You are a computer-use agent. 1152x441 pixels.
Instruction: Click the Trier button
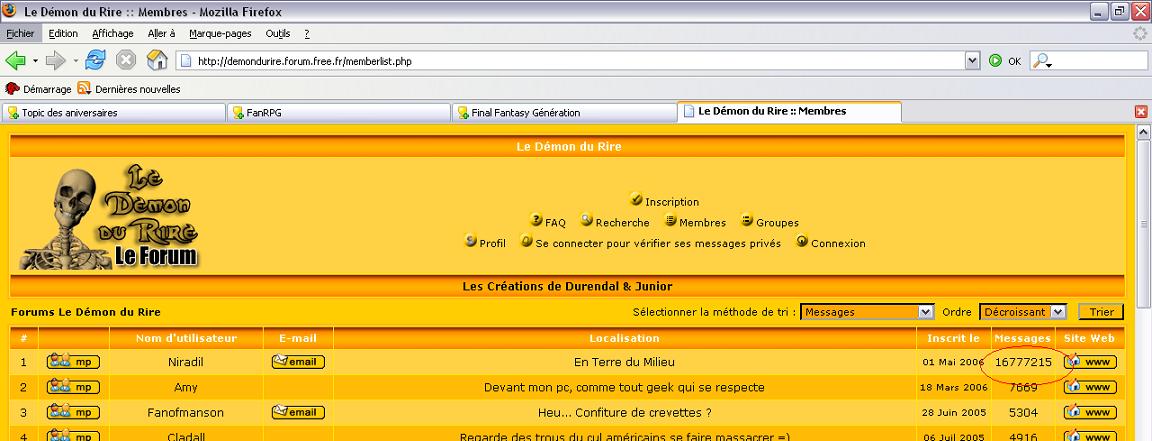pos(1101,312)
